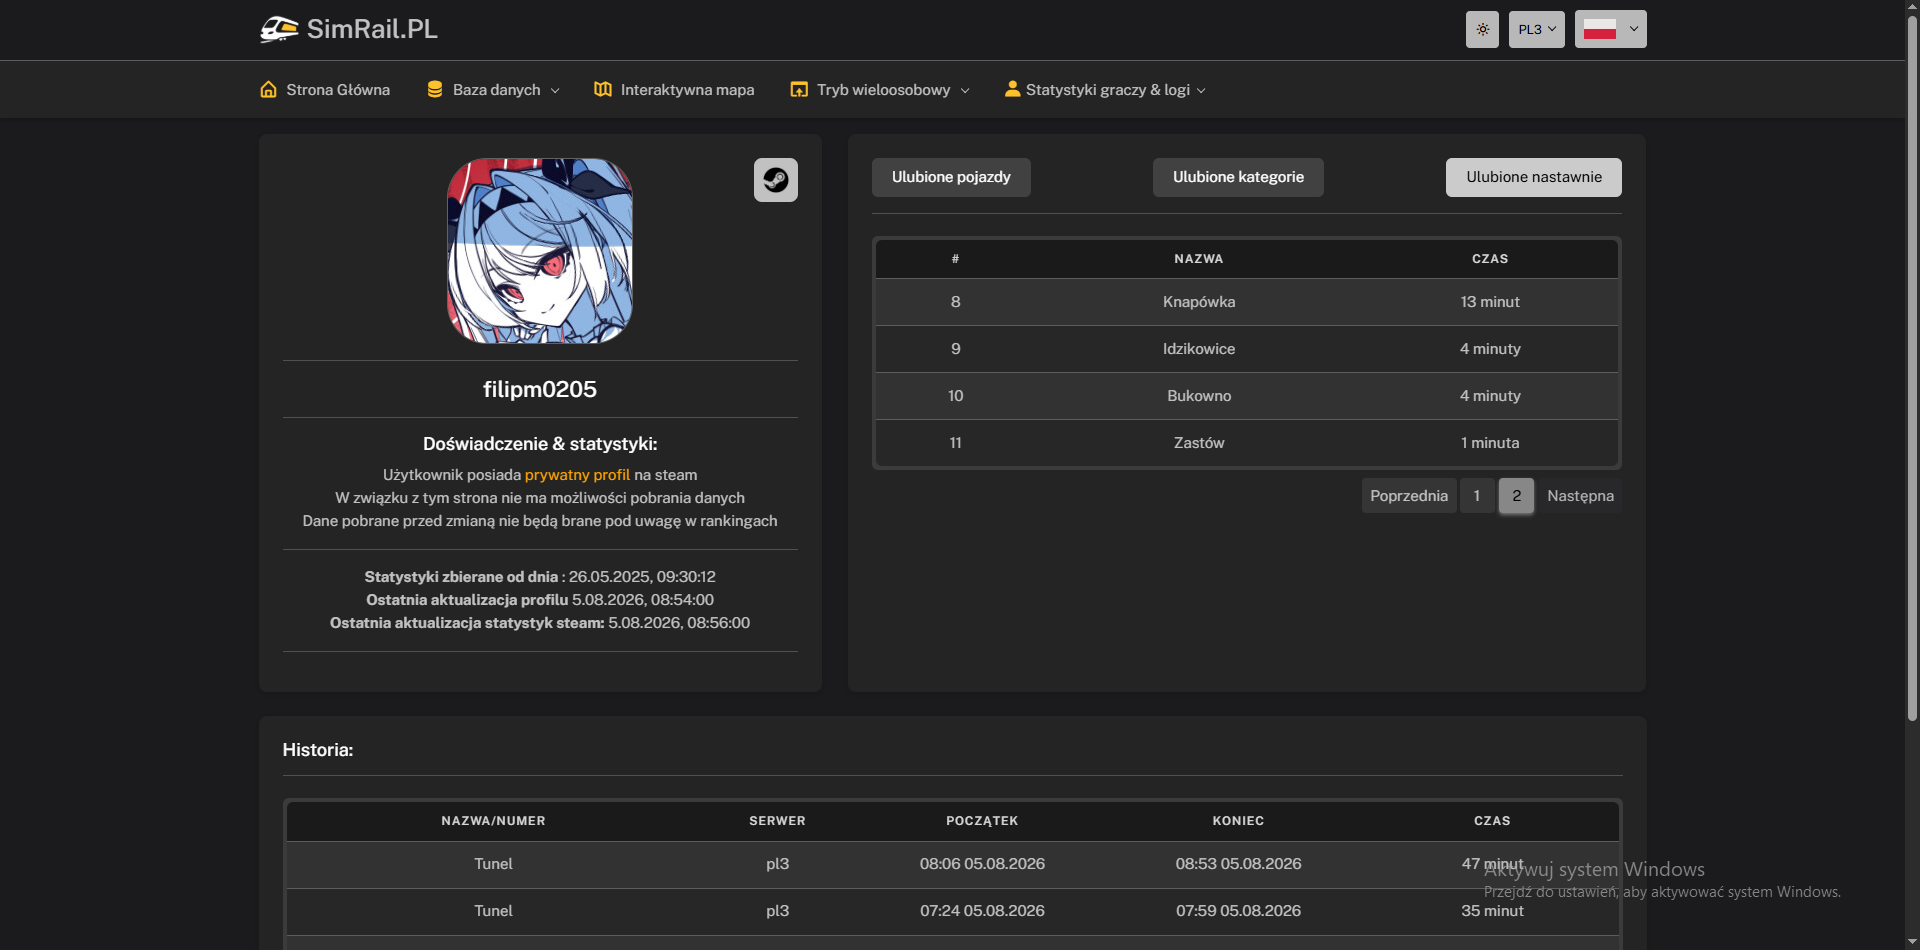Click the Interaktywna mapa map icon

tap(603, 89)
